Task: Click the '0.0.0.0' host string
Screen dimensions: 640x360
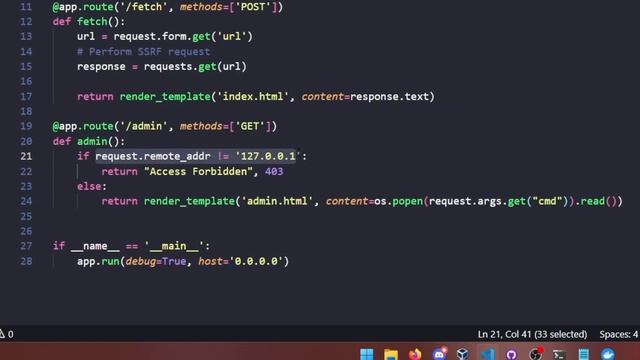Action: (x=256, y=261)
